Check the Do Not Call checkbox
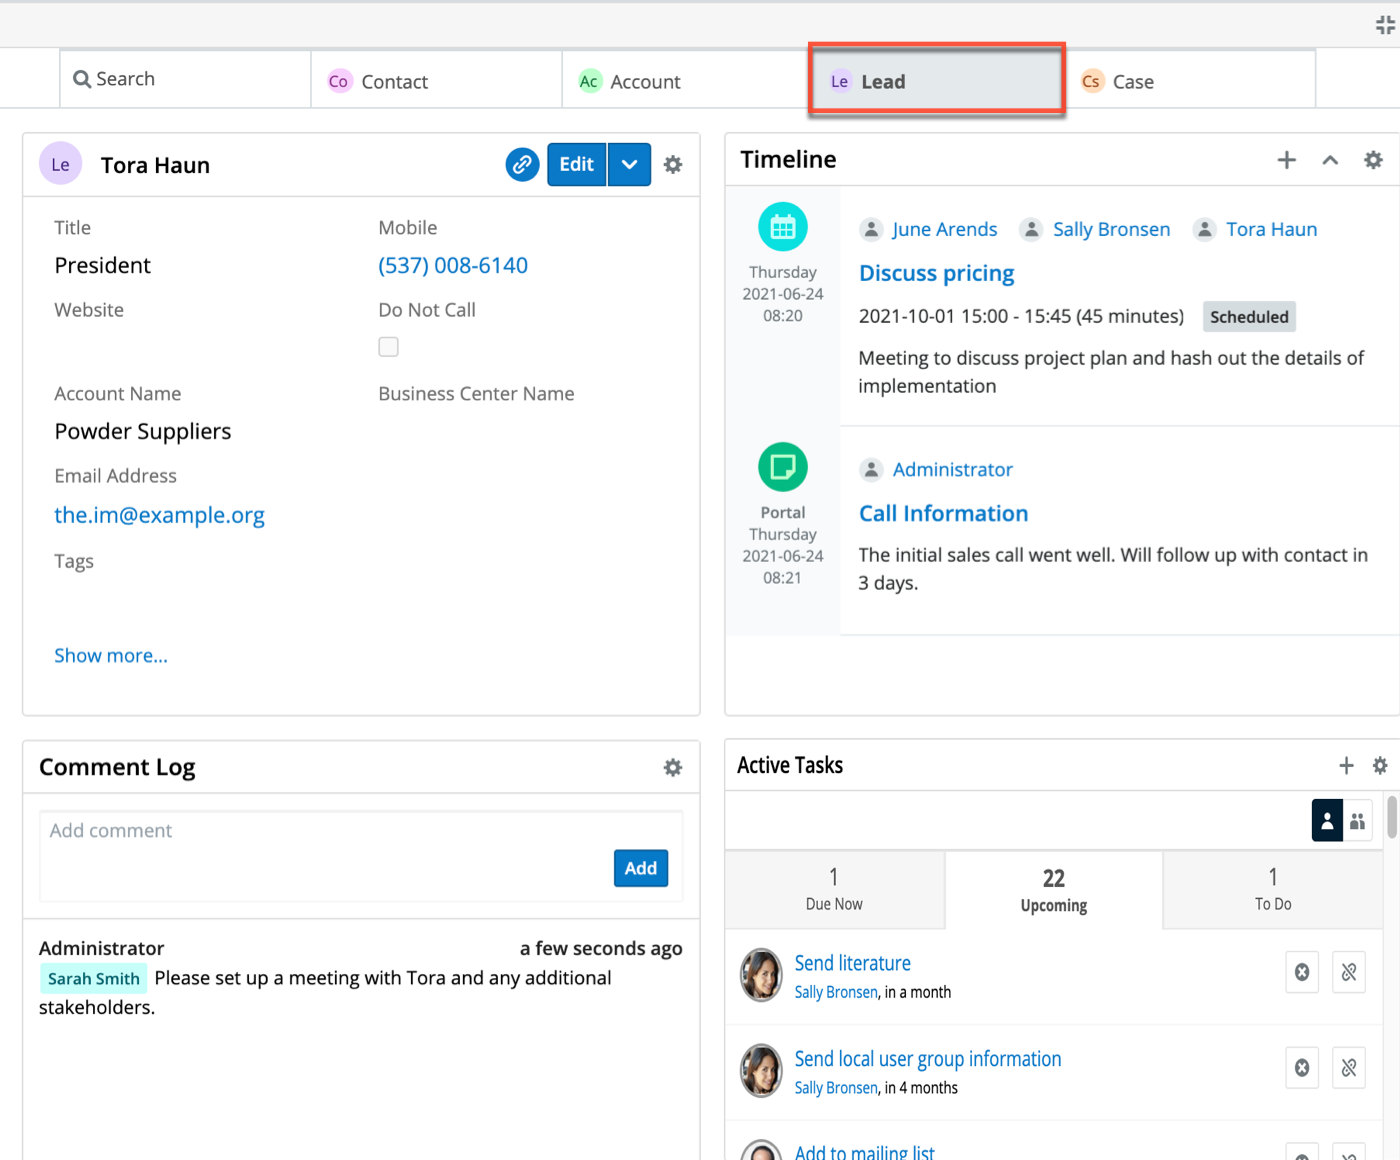This screenshot has width=1400, height=1160. point(389,347)
